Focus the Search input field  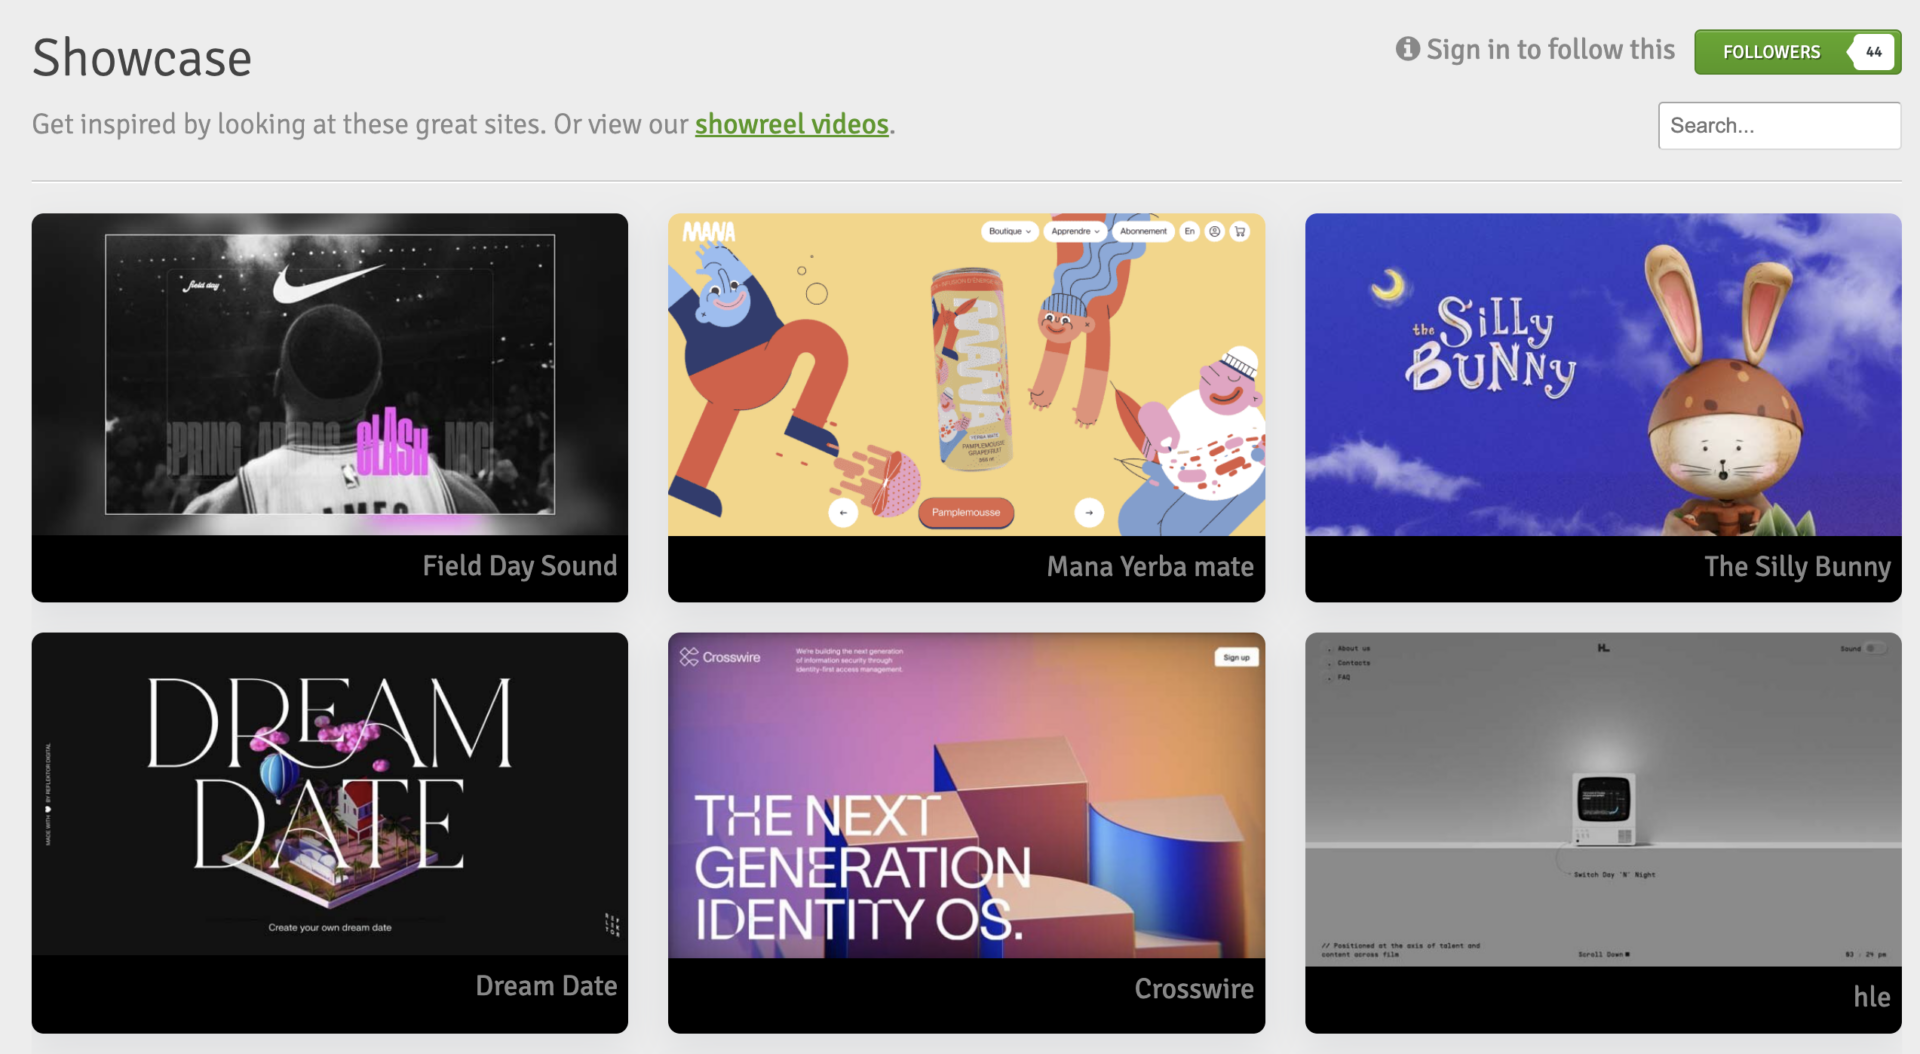click(1778, 126)
